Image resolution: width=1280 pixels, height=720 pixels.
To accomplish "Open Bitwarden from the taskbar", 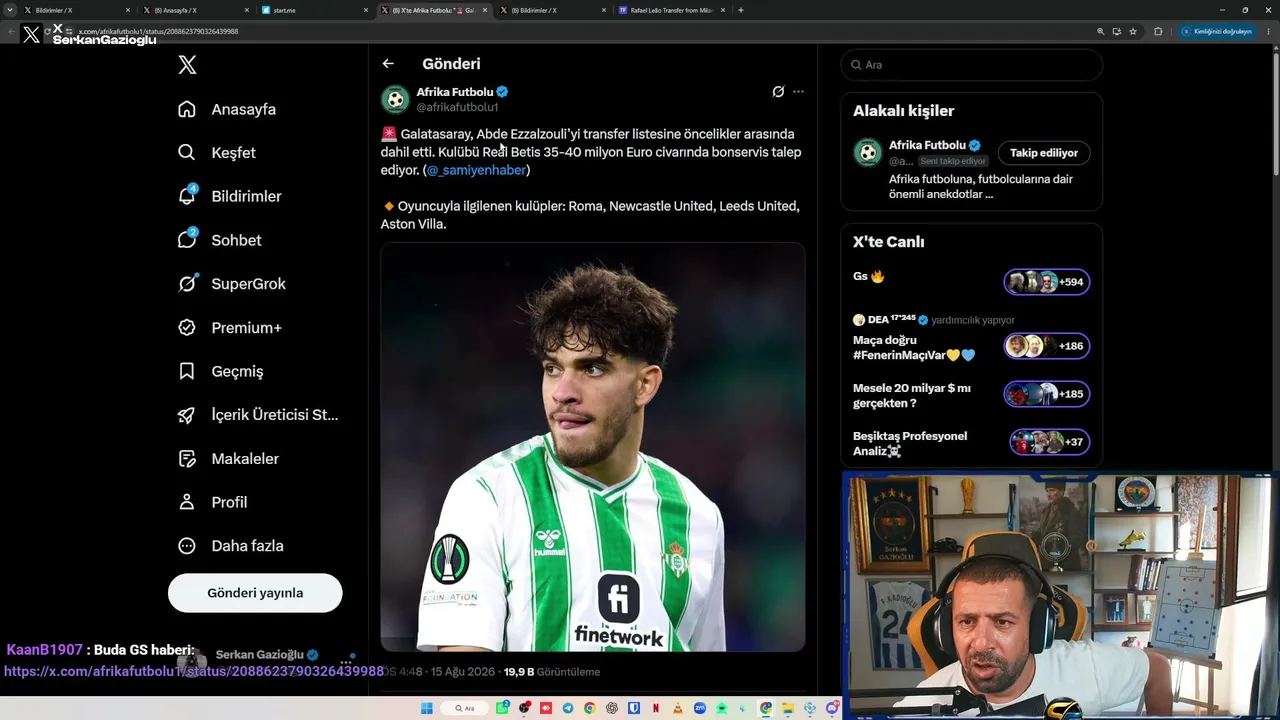I will pos(634,708).
